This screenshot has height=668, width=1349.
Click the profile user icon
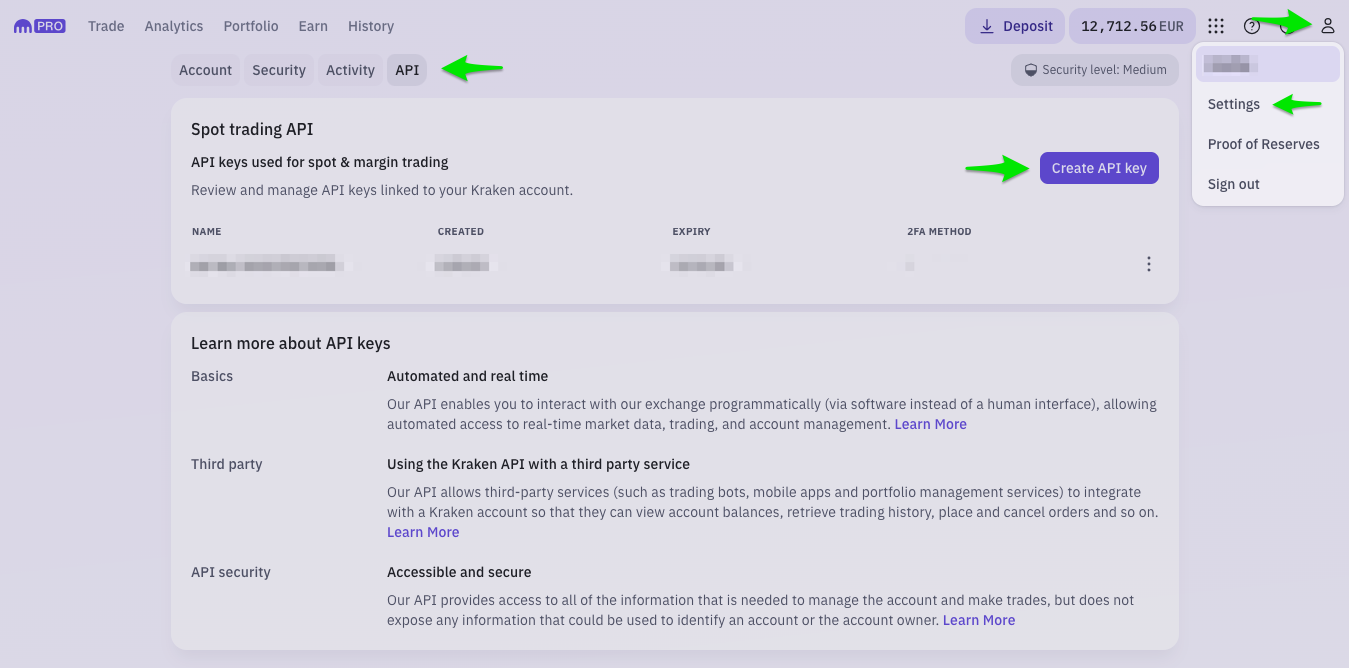pyautogui.click(x=1328, y=26)
